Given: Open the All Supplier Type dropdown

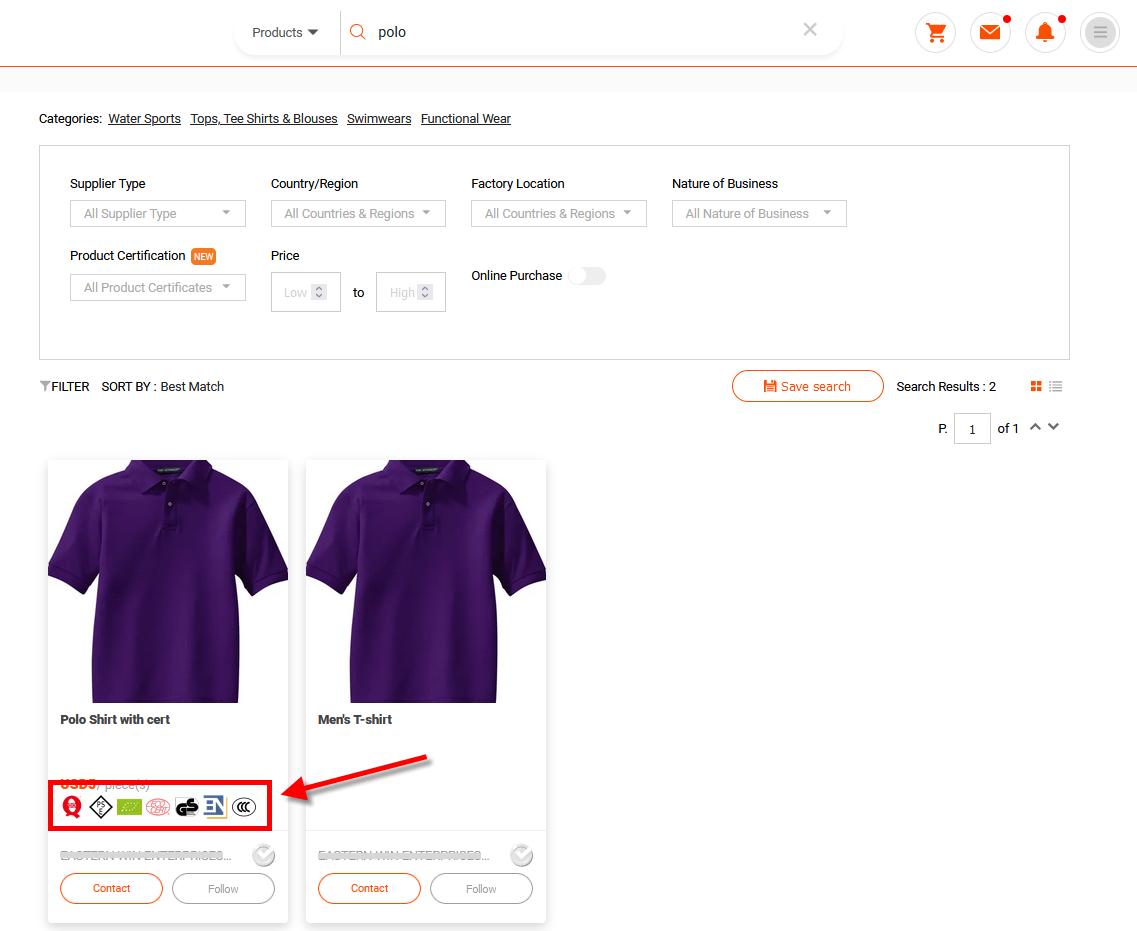Looking at the screenshot, I should [x=157, y=213].
